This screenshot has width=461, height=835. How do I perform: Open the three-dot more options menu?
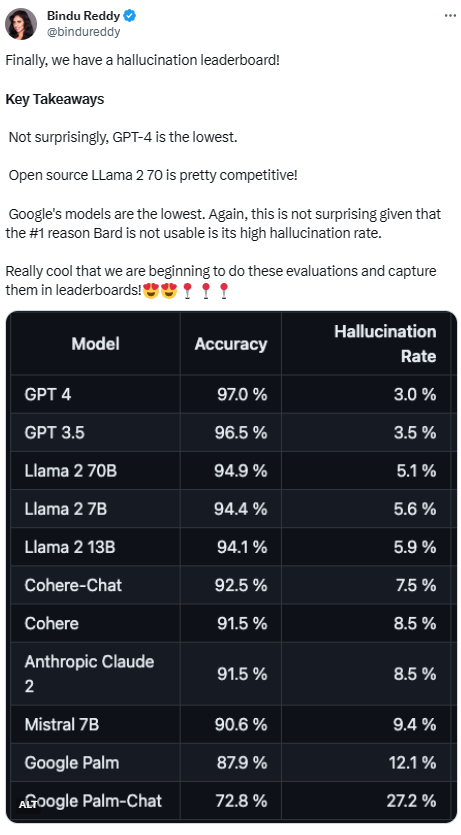click(x=450, y=16)
